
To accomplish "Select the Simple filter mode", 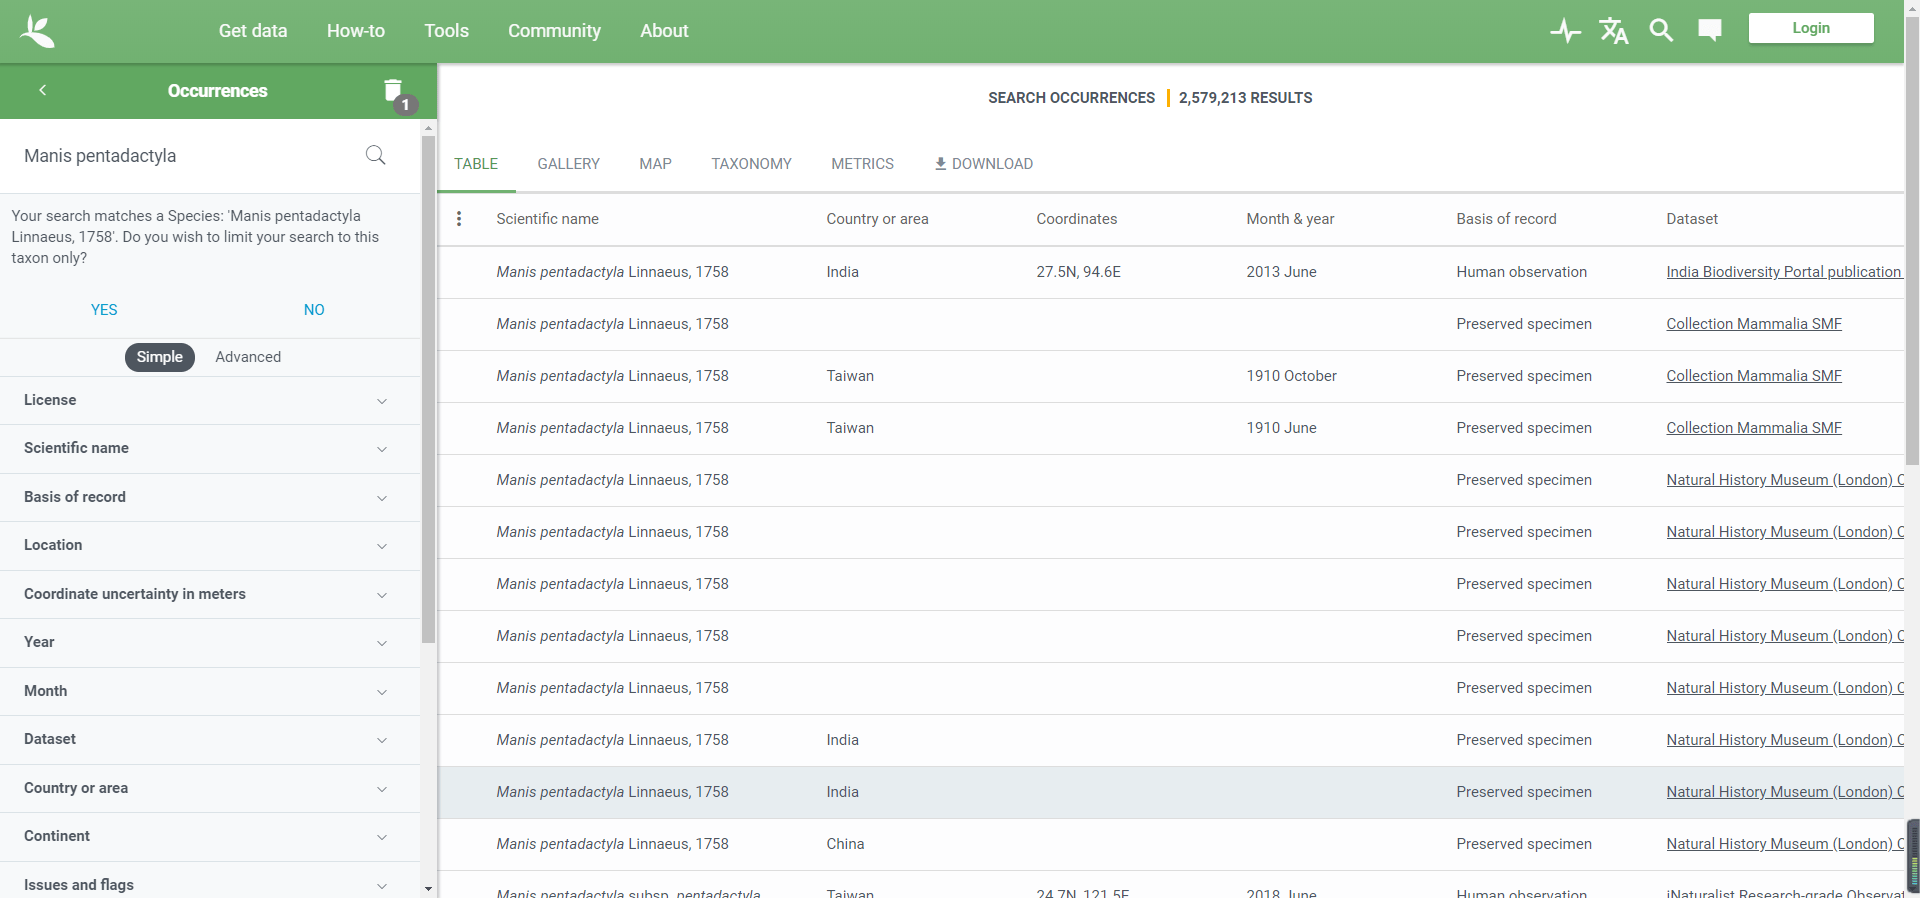I will (160, 357).
